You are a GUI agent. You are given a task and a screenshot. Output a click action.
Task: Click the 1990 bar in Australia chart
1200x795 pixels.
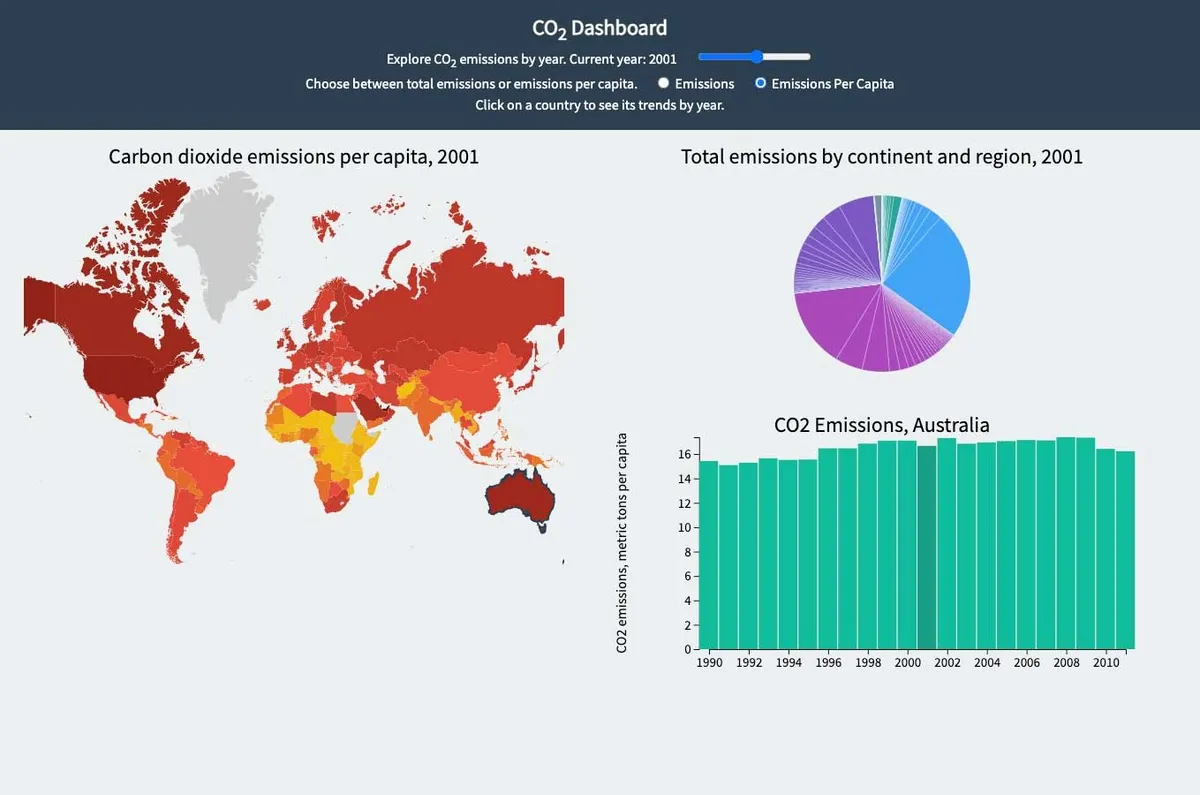(x=709, y=554)
